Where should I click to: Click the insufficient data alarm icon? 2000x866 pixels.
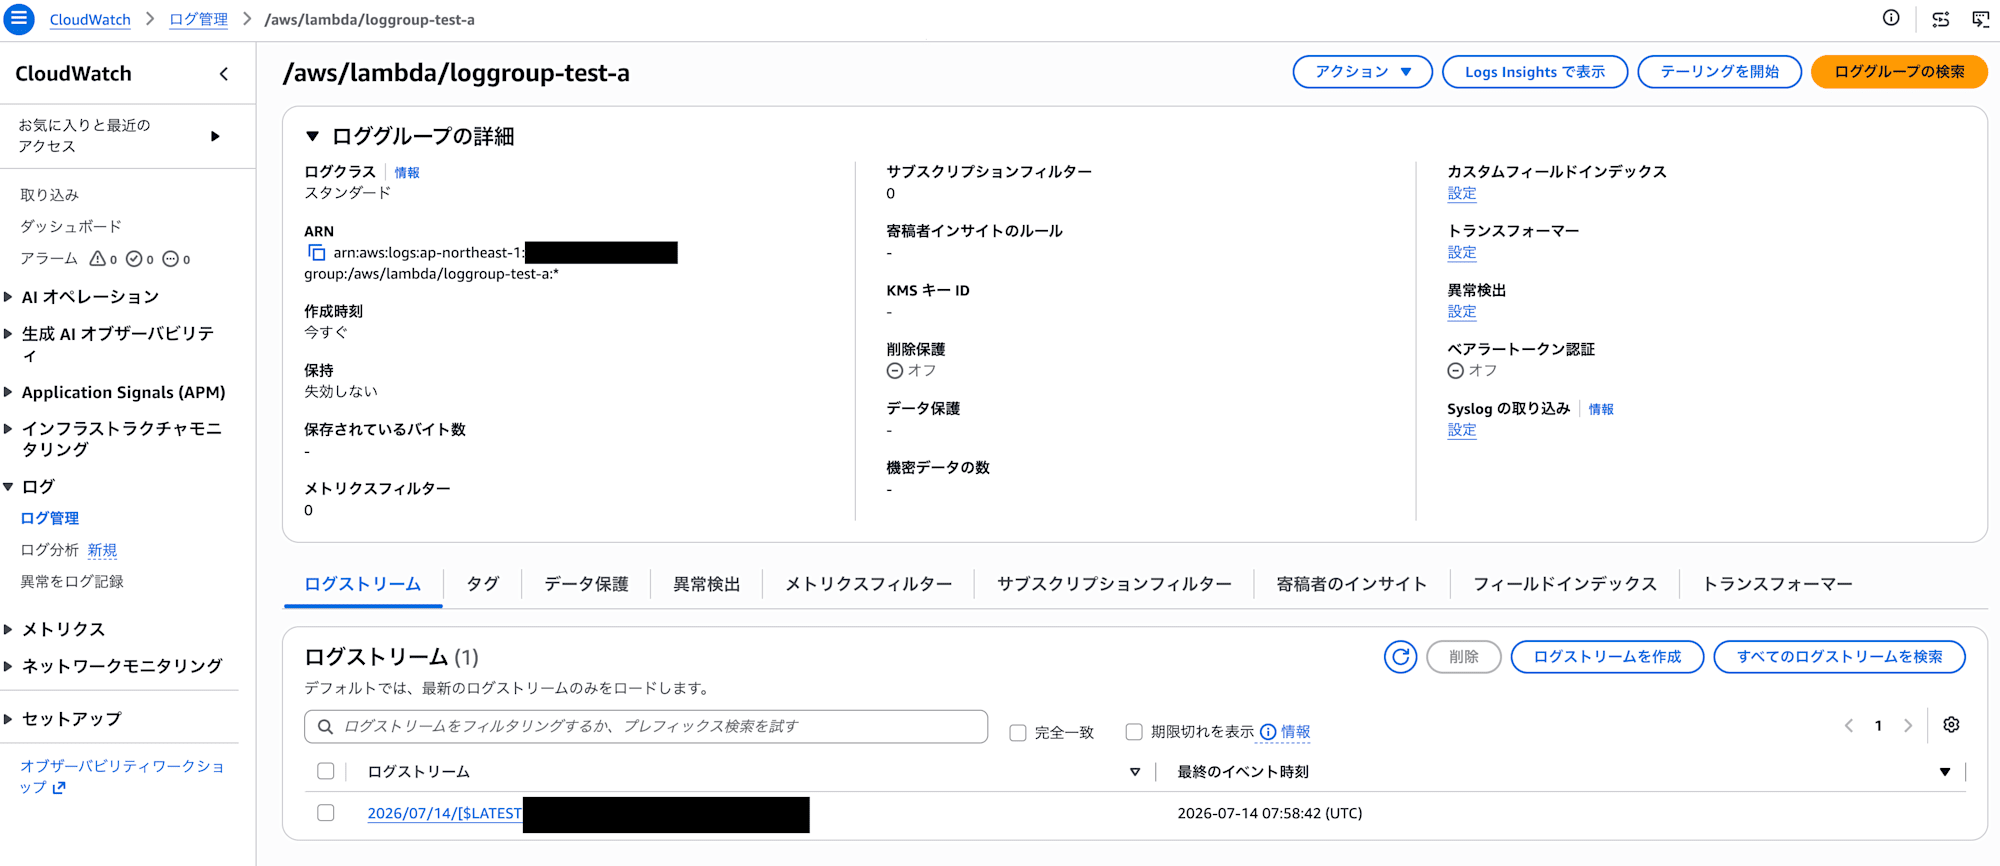pyautogui.click(x=170, y=259)
